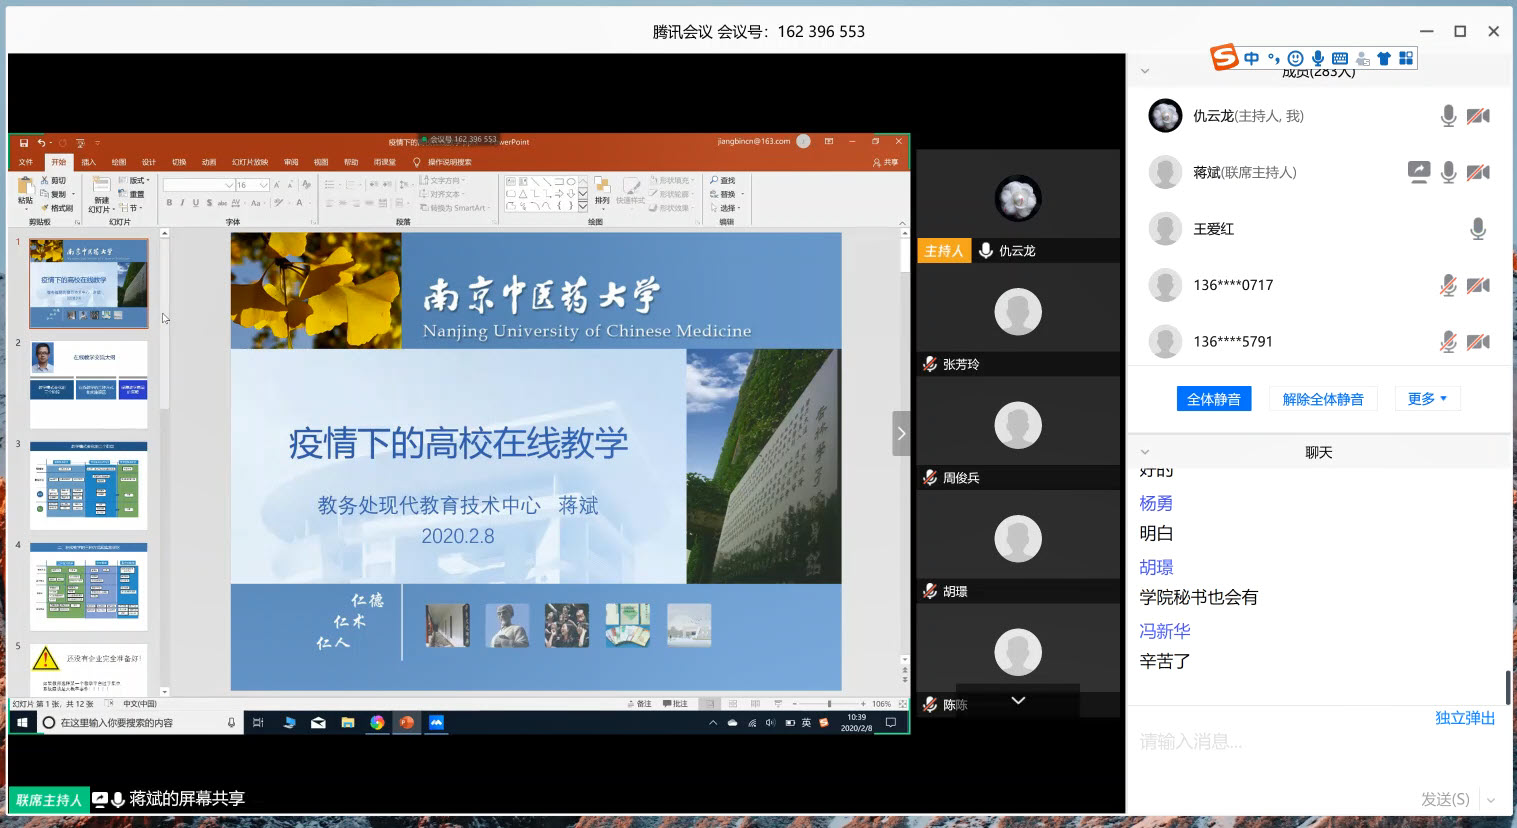Toggle microphone for 蒋斌 in members list
Image resolution: width=1517 pixels, height=828 pixels.
pos(1448,172)
